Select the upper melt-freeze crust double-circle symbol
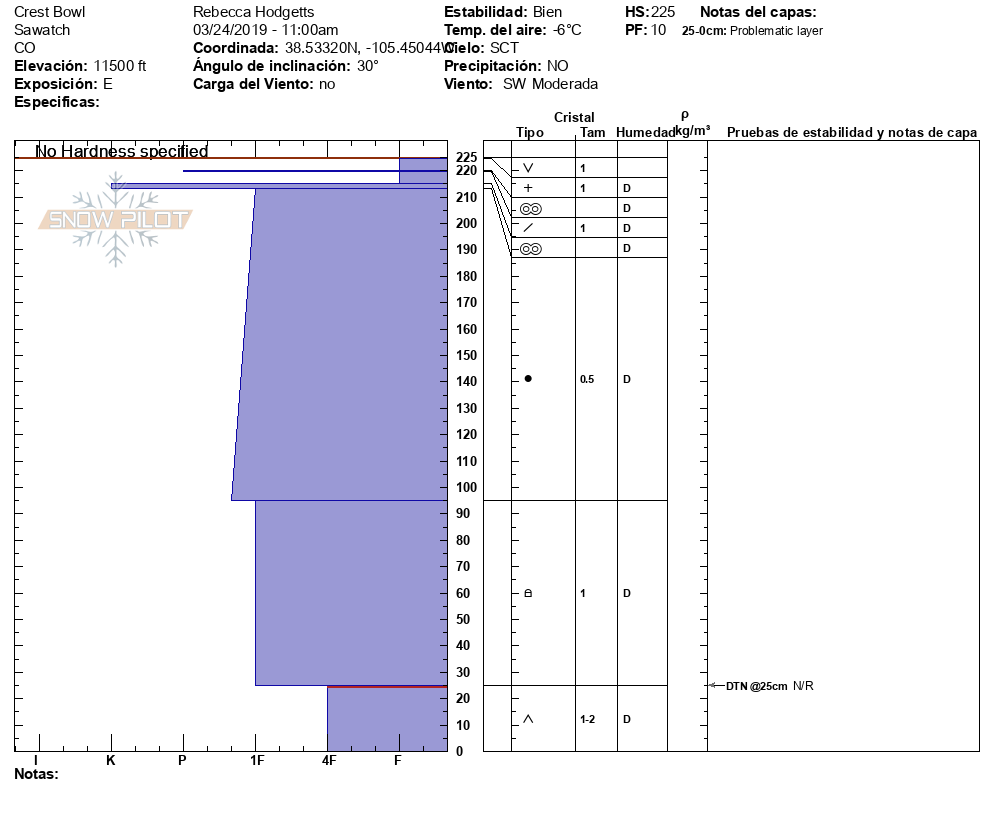 (x=531, y=209)
